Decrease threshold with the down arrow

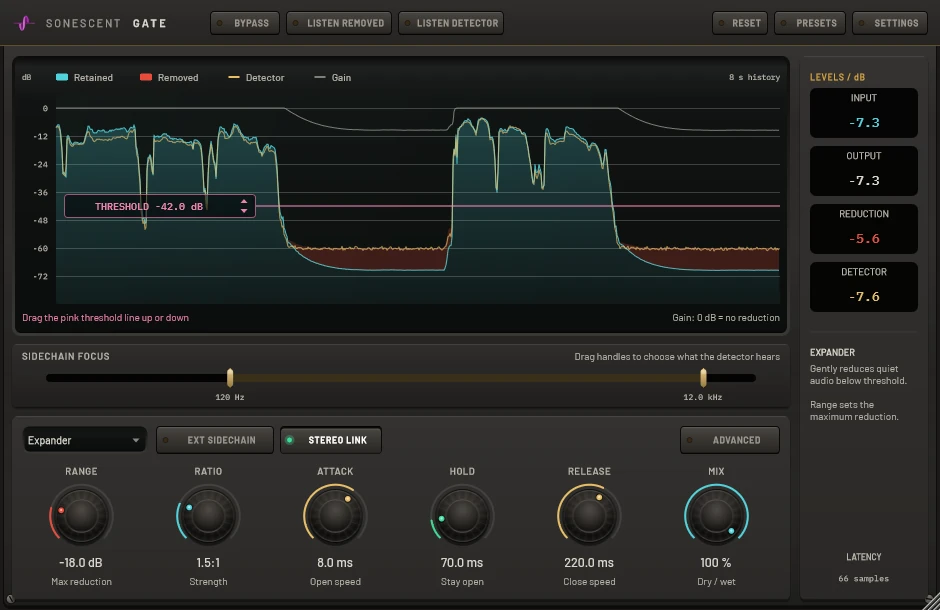pyautogui.click(x=244, y=211)
